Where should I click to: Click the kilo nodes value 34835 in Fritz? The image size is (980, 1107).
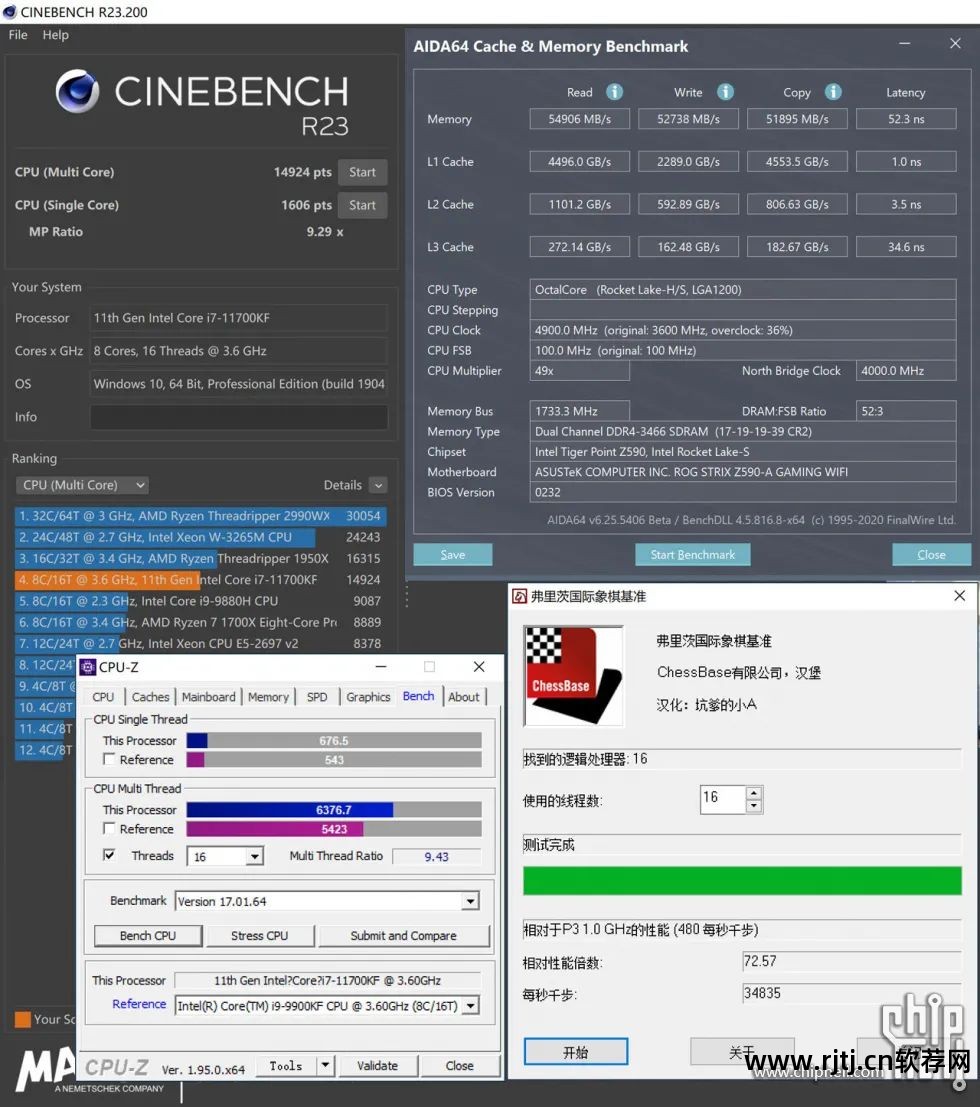tap(851, 993)
